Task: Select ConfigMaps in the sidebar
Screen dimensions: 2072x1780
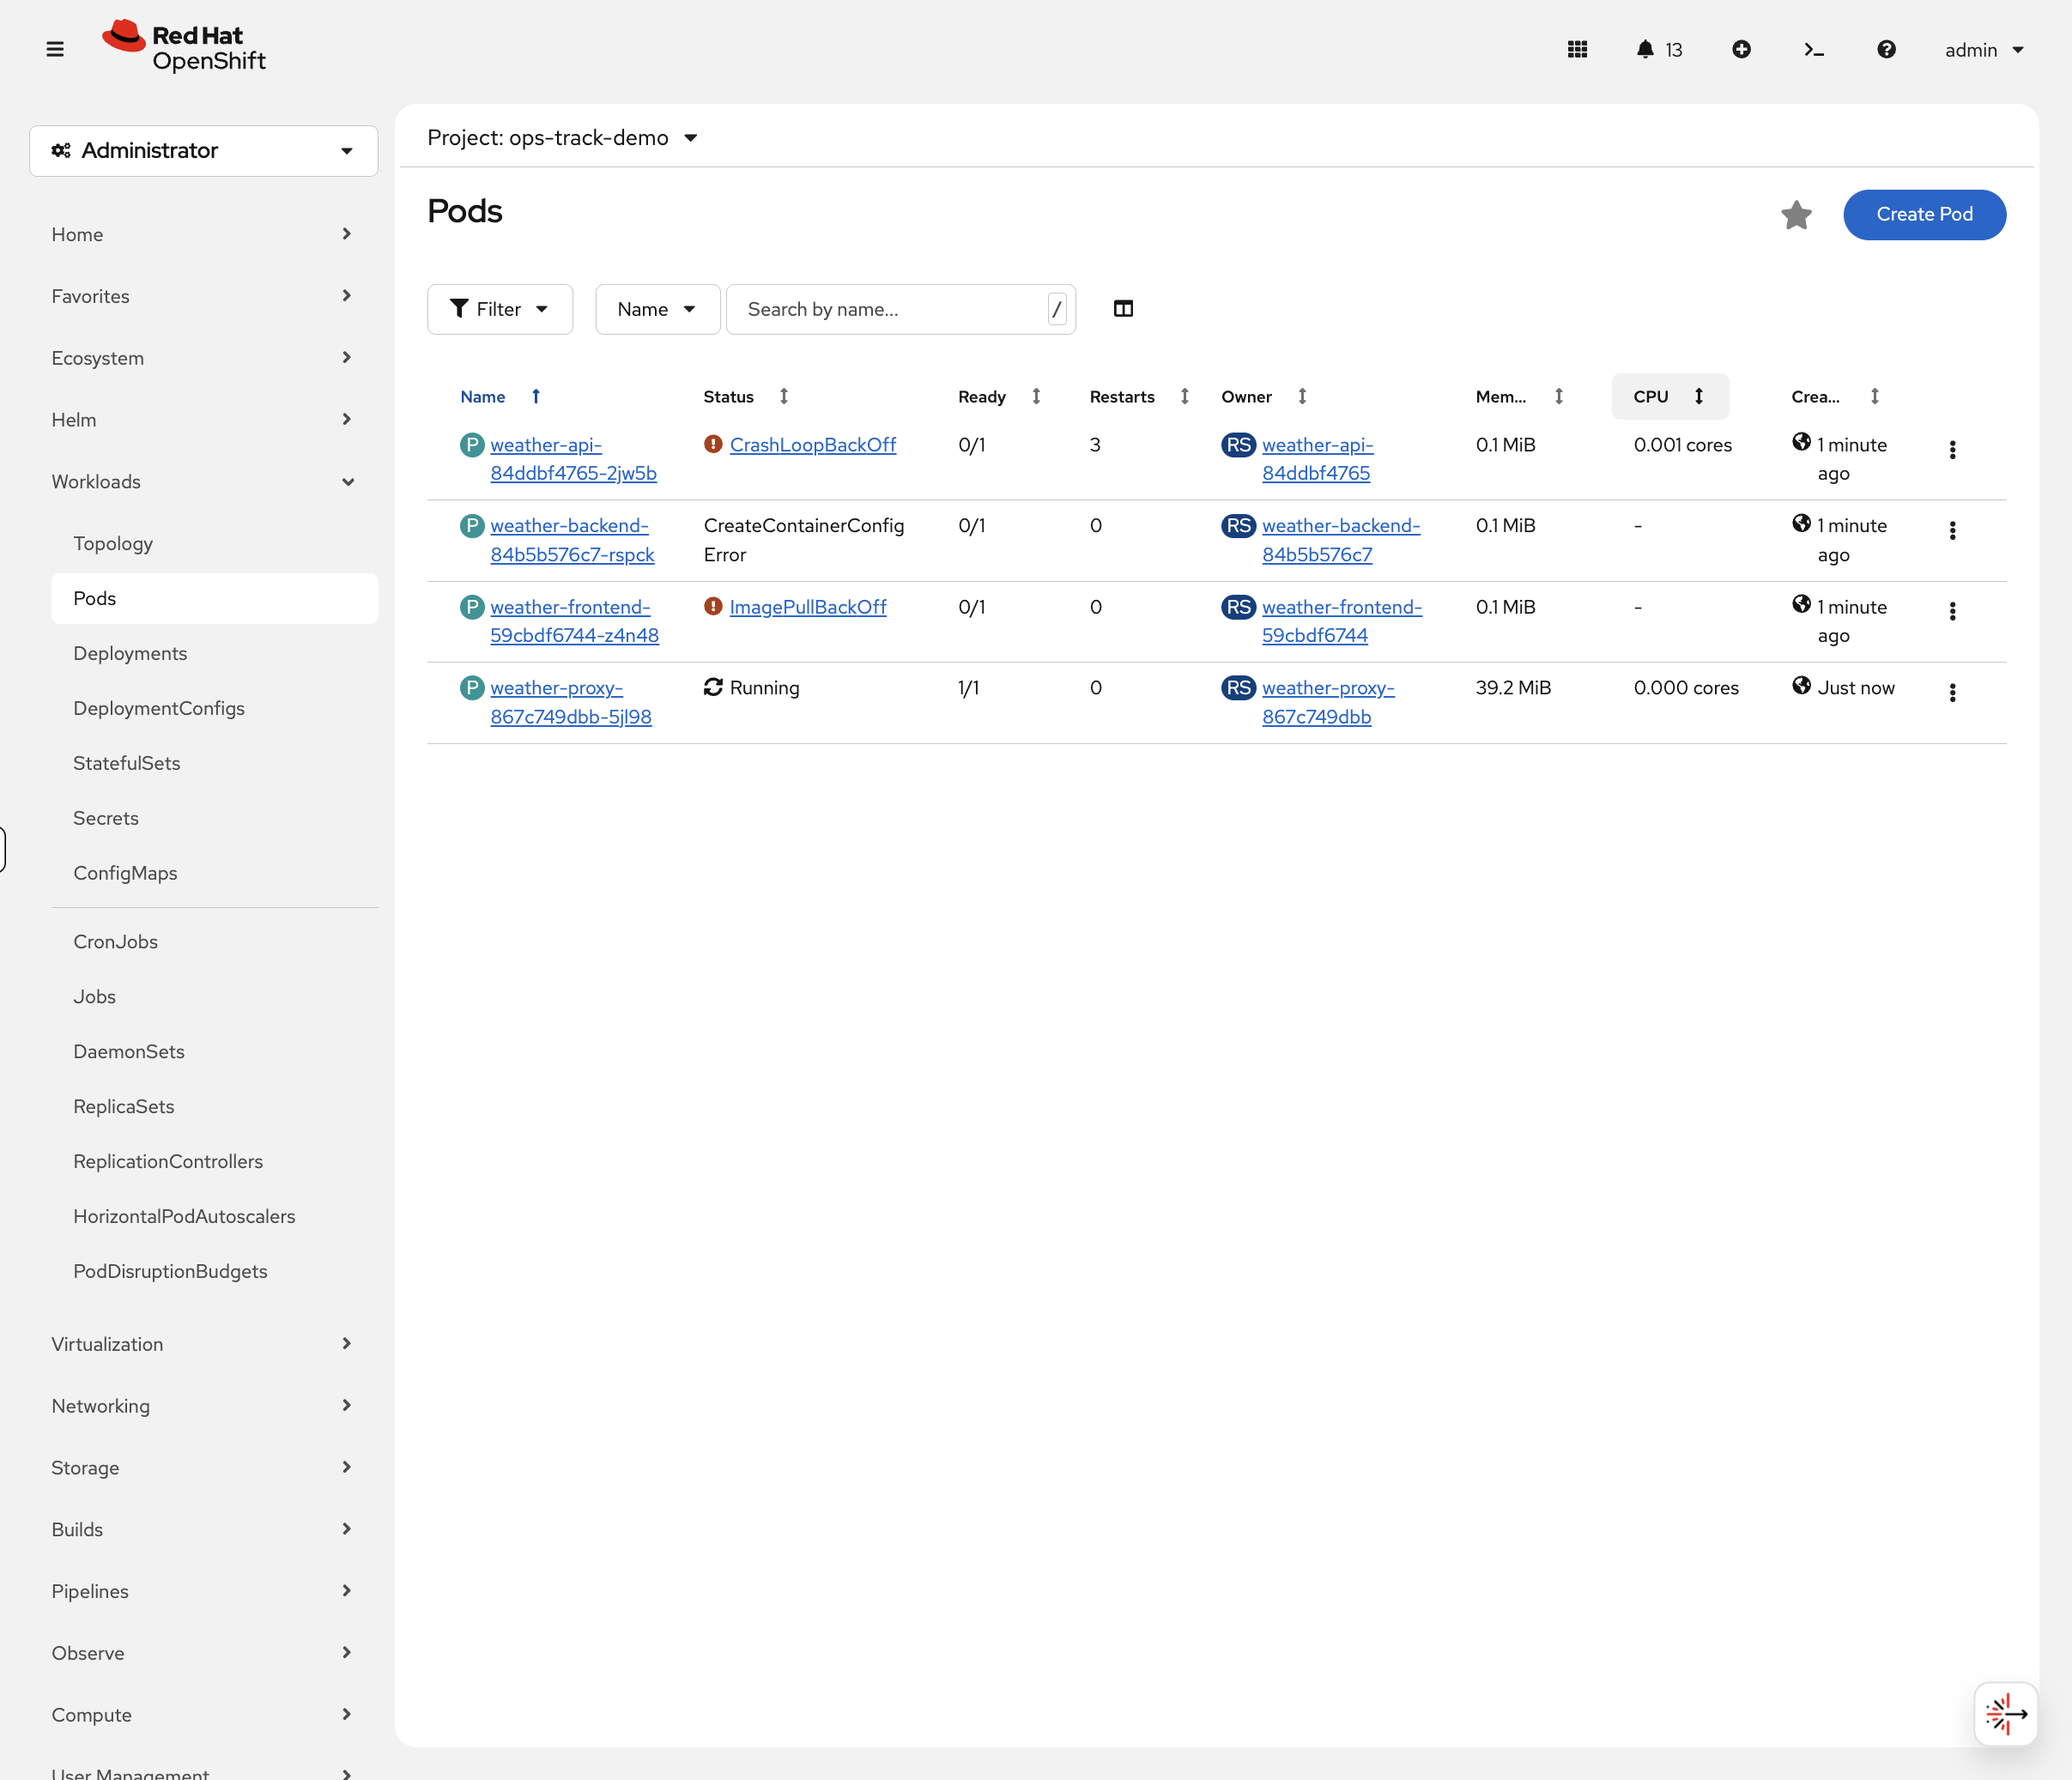Action: [x=125, y=872]
